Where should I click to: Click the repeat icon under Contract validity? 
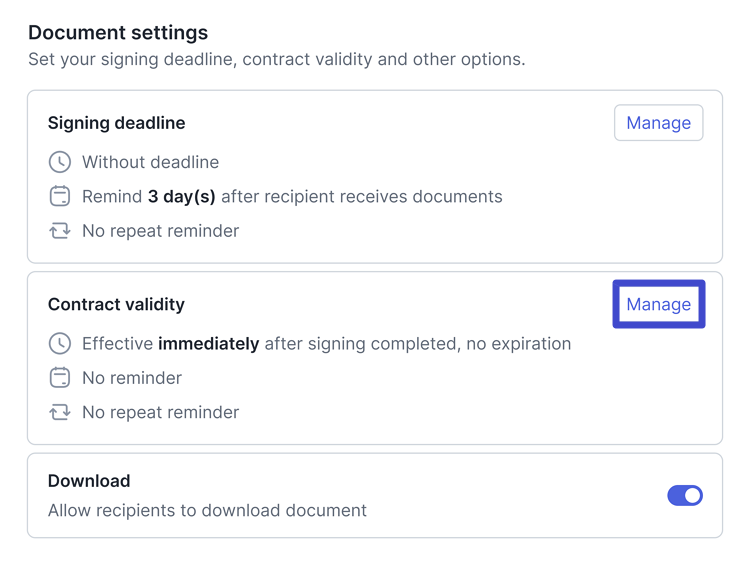pos(60,412)
